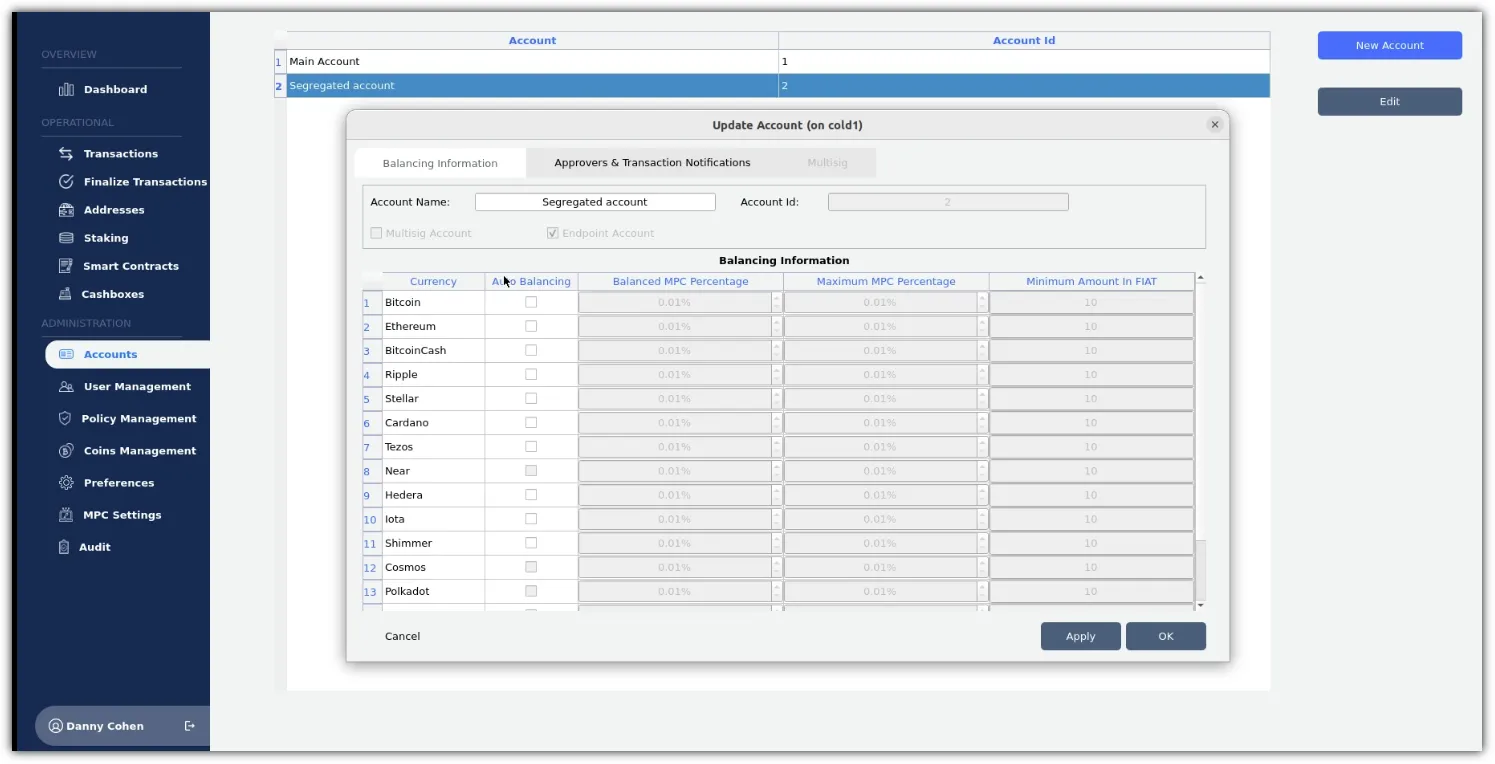Click Ethereum Maximum MPC Percentage spinner arrows
Viewport: 1495px width, 764px height.
point(982,326)
